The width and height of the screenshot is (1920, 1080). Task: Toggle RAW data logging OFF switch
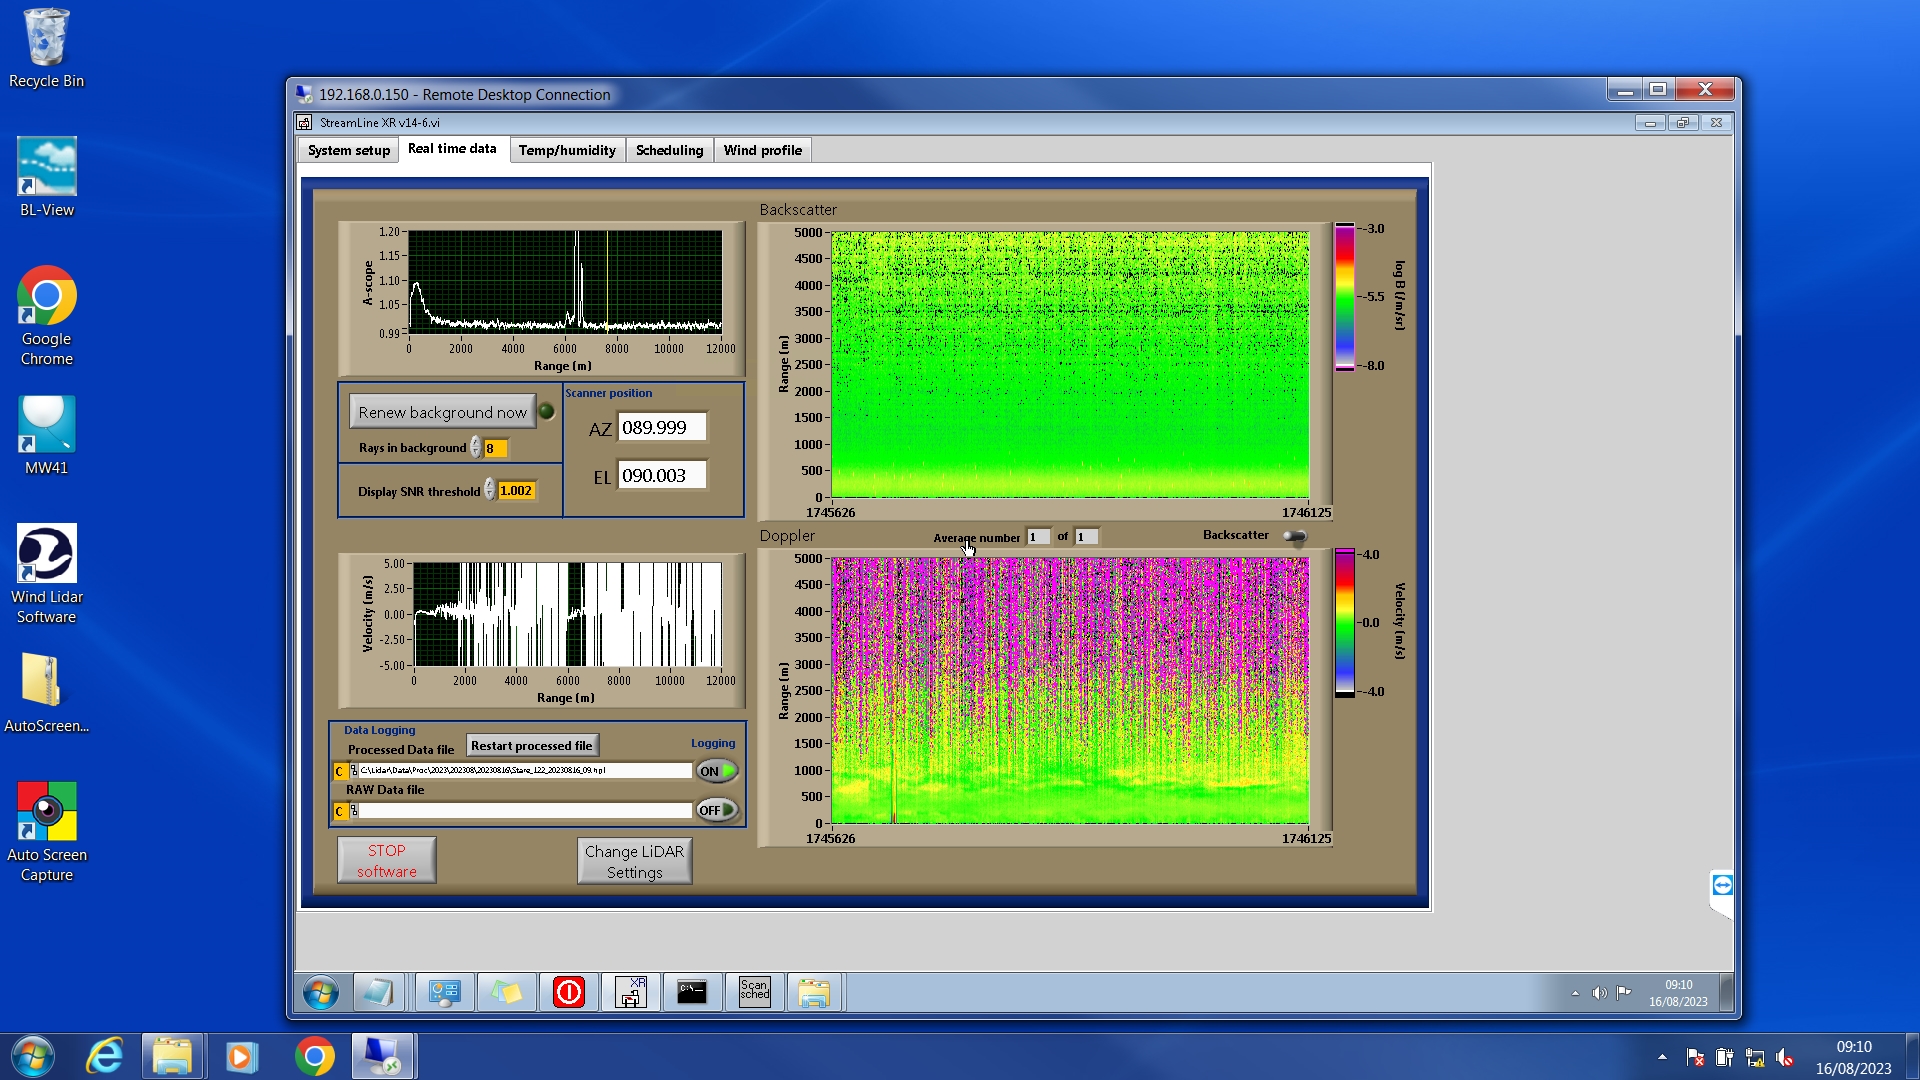pyautogui.click(x=717, y=810)
